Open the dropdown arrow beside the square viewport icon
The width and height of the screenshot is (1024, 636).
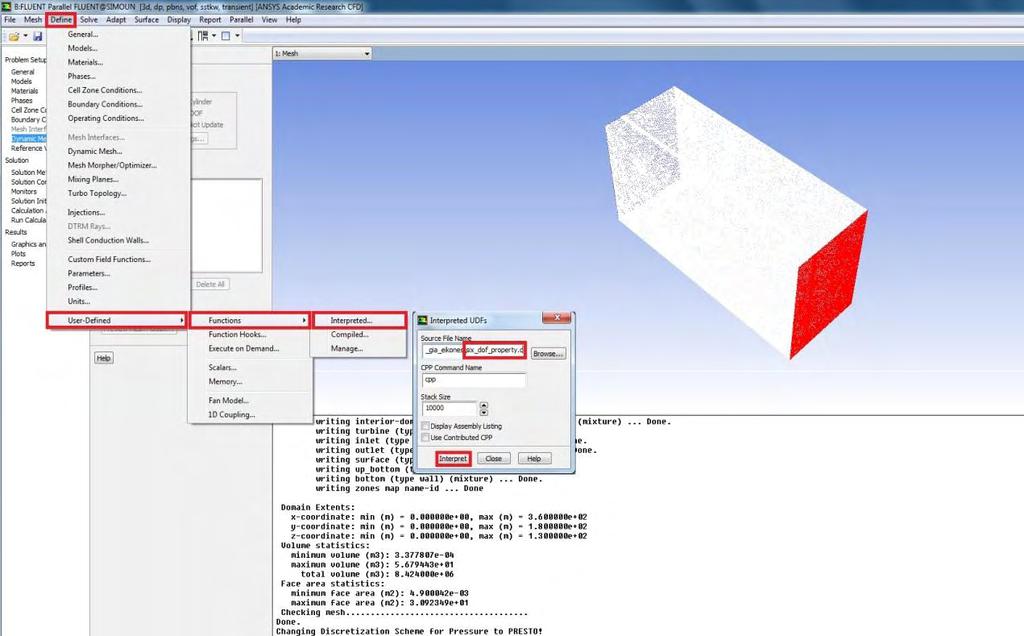click(x=237, y=36)
